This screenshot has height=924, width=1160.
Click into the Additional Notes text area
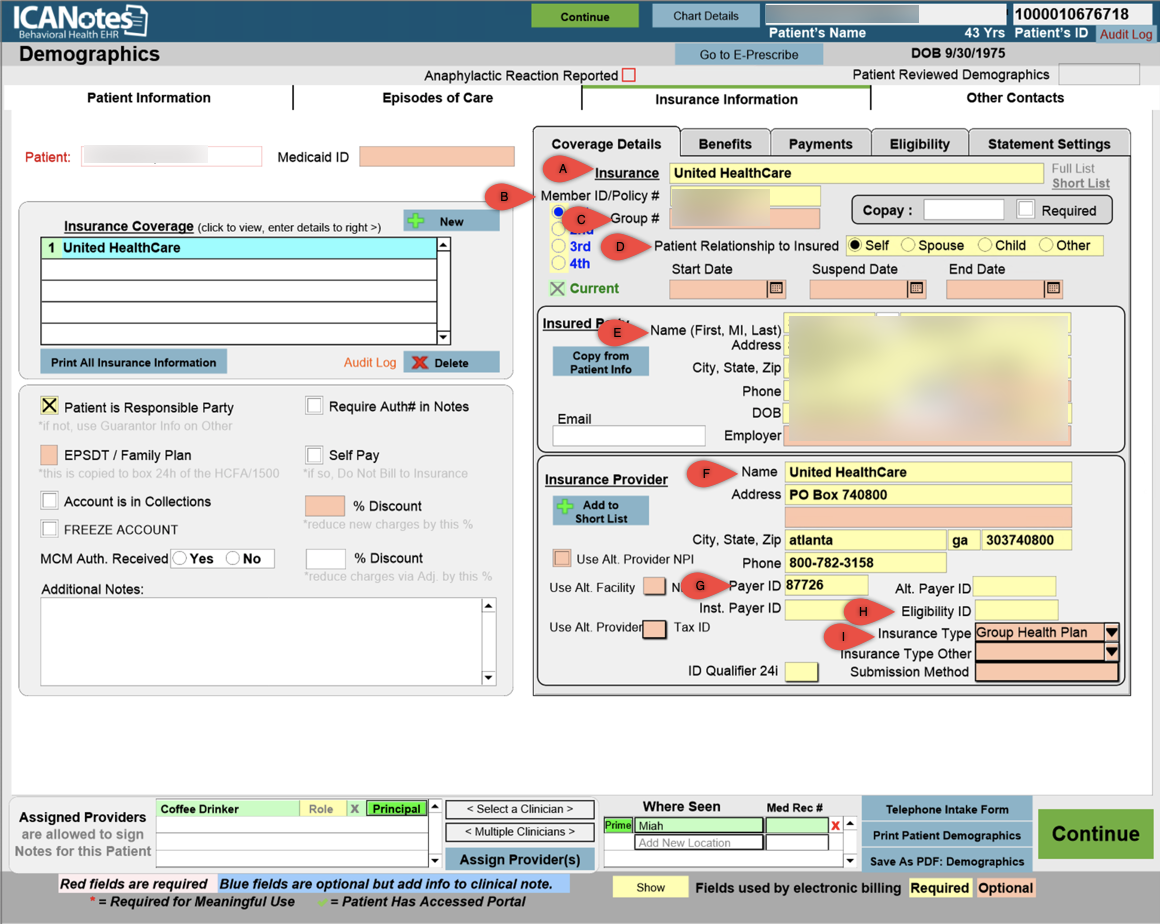(260, 642)
